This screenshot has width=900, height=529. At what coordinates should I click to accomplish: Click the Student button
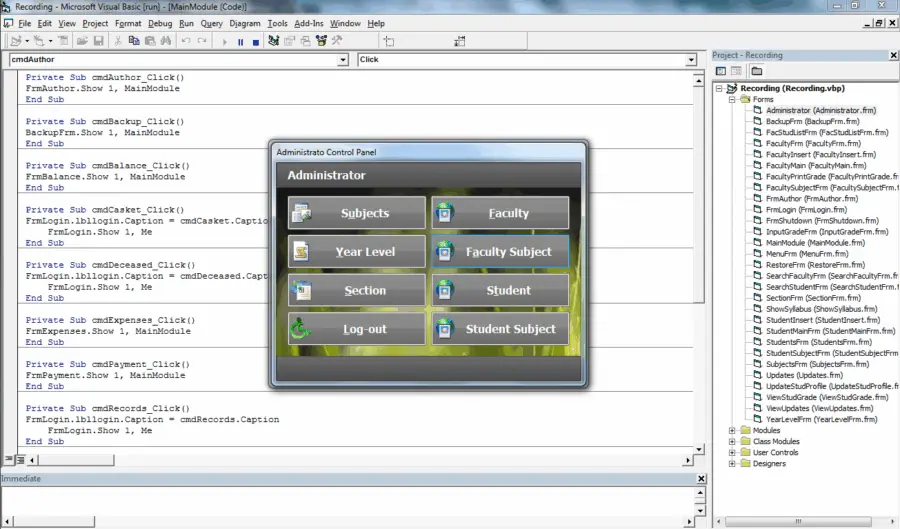500,290
